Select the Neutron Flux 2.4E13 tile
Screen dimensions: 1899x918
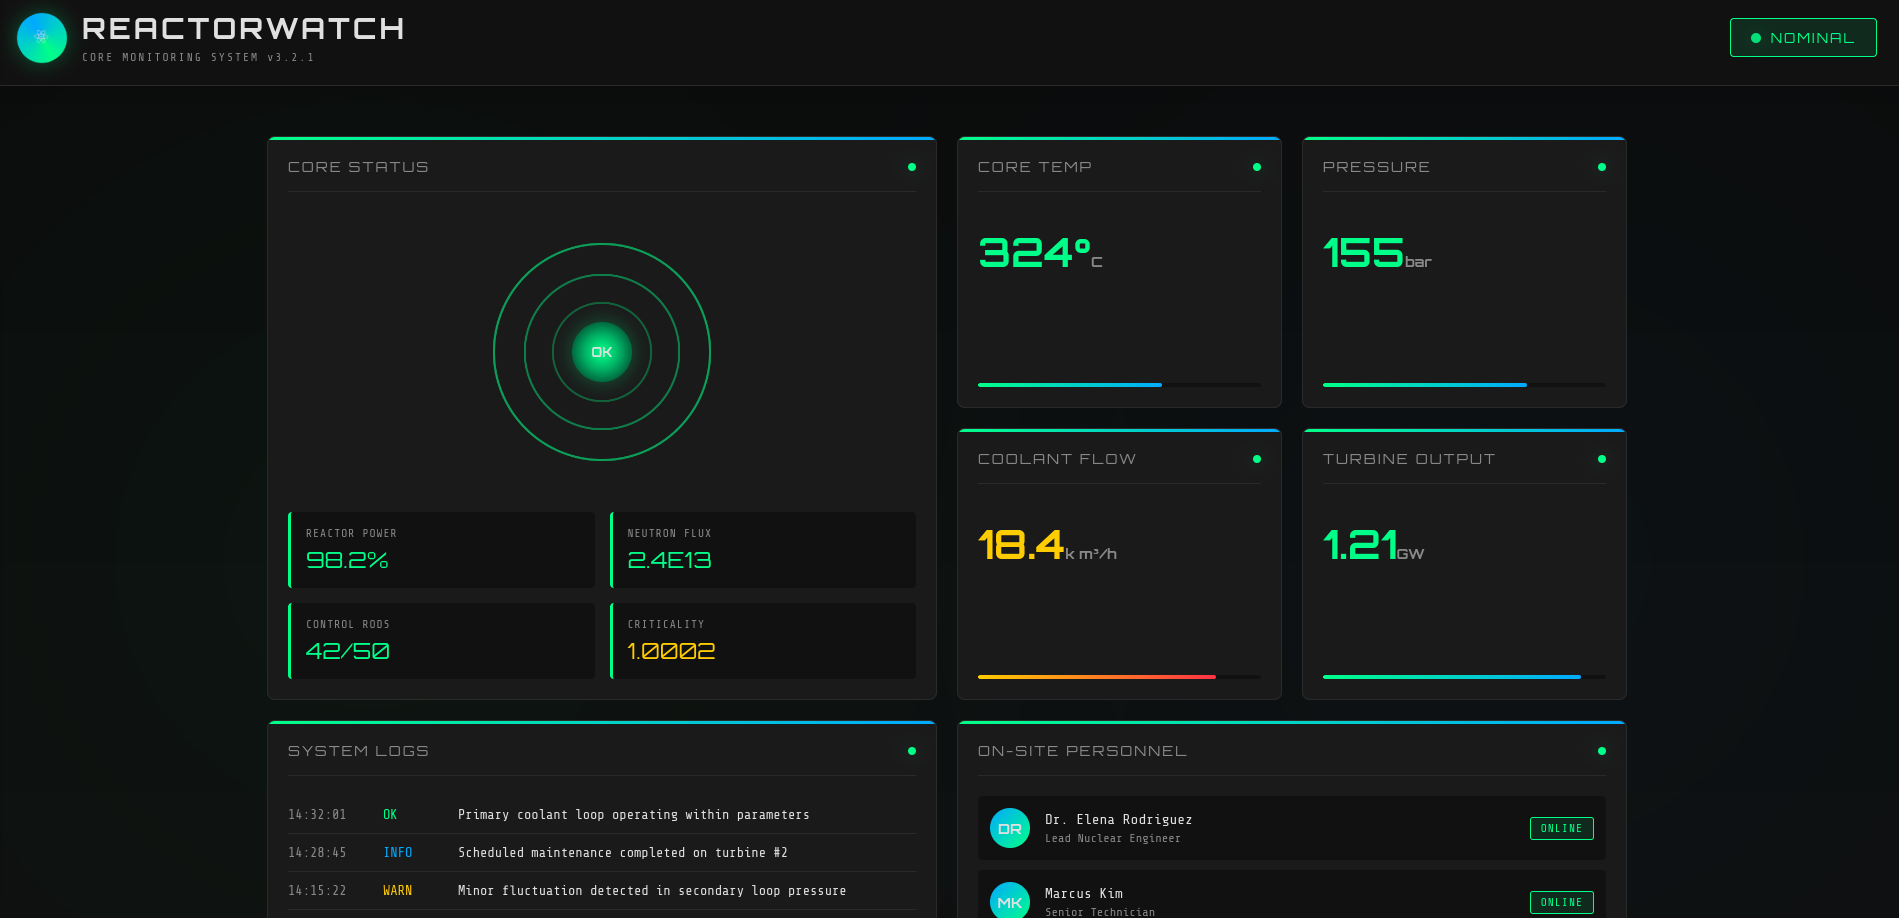pyautogui.click(x=763, y=550)
